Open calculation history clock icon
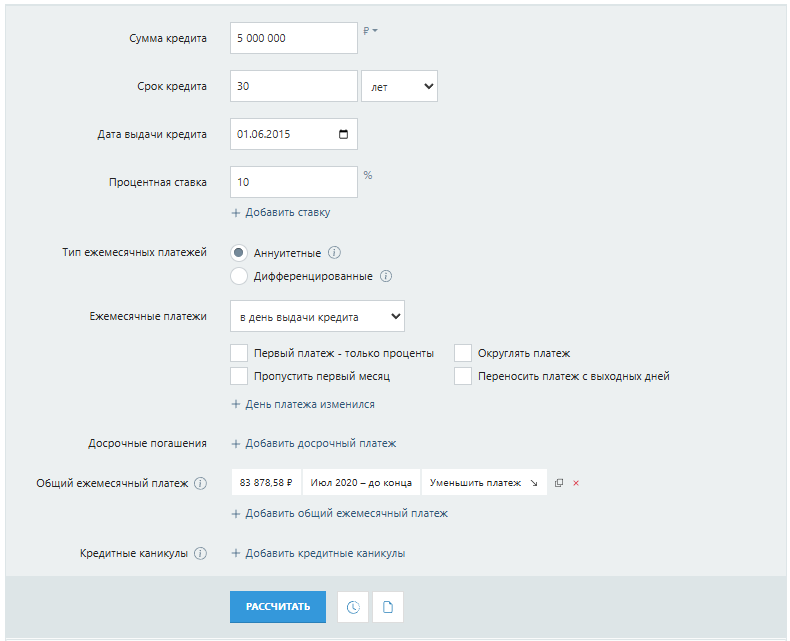 click(x=353, y=607)
